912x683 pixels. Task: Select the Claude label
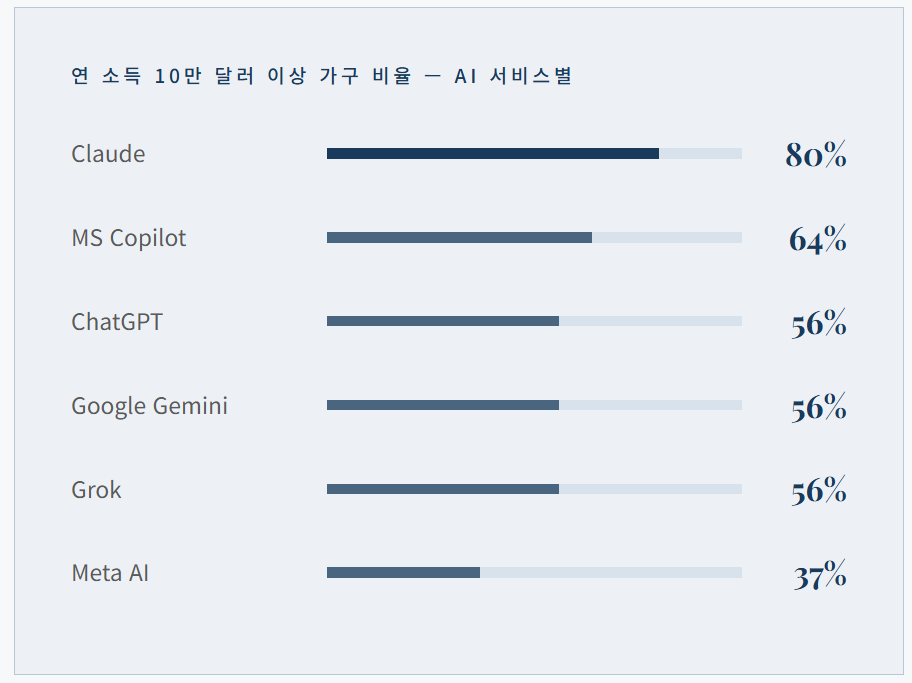(x=108, y=154)
